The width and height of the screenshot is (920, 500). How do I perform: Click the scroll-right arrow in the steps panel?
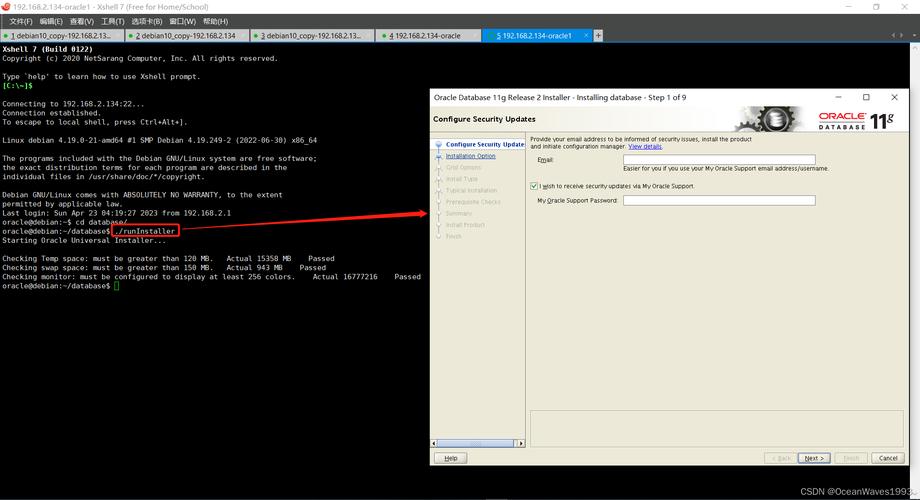coord(521,441)
